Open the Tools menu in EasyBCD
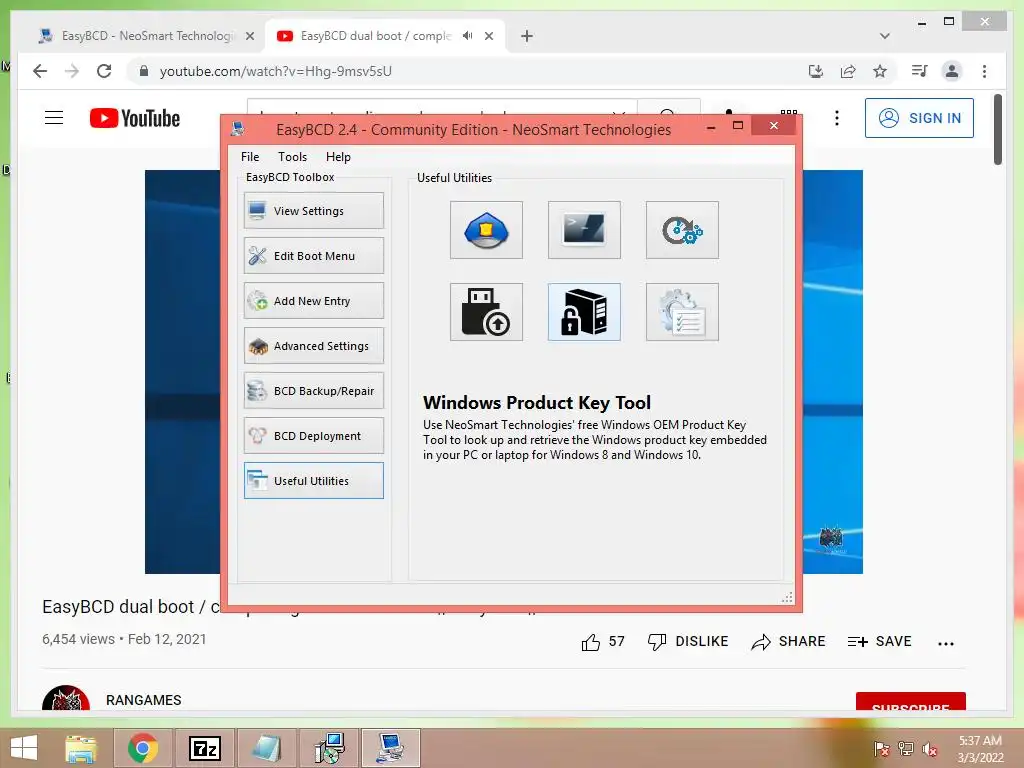Image resolution: width=1024 pixels, height=768 pixels. 292,157
